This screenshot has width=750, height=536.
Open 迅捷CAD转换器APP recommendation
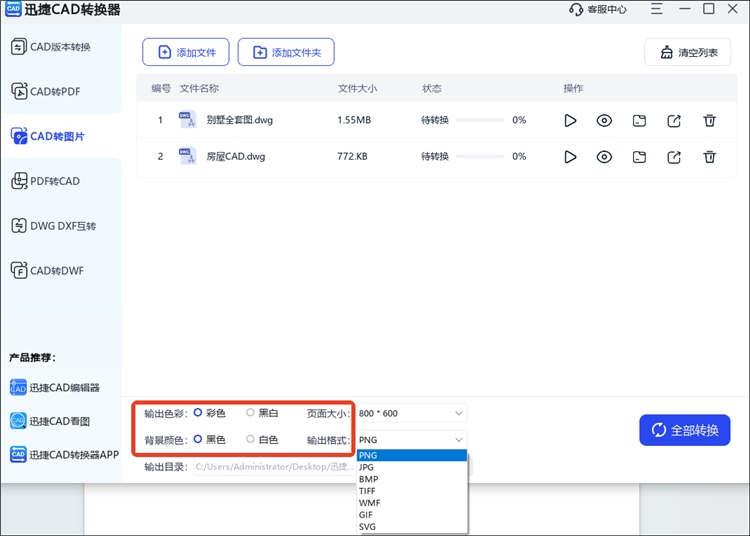coord(65,454)
